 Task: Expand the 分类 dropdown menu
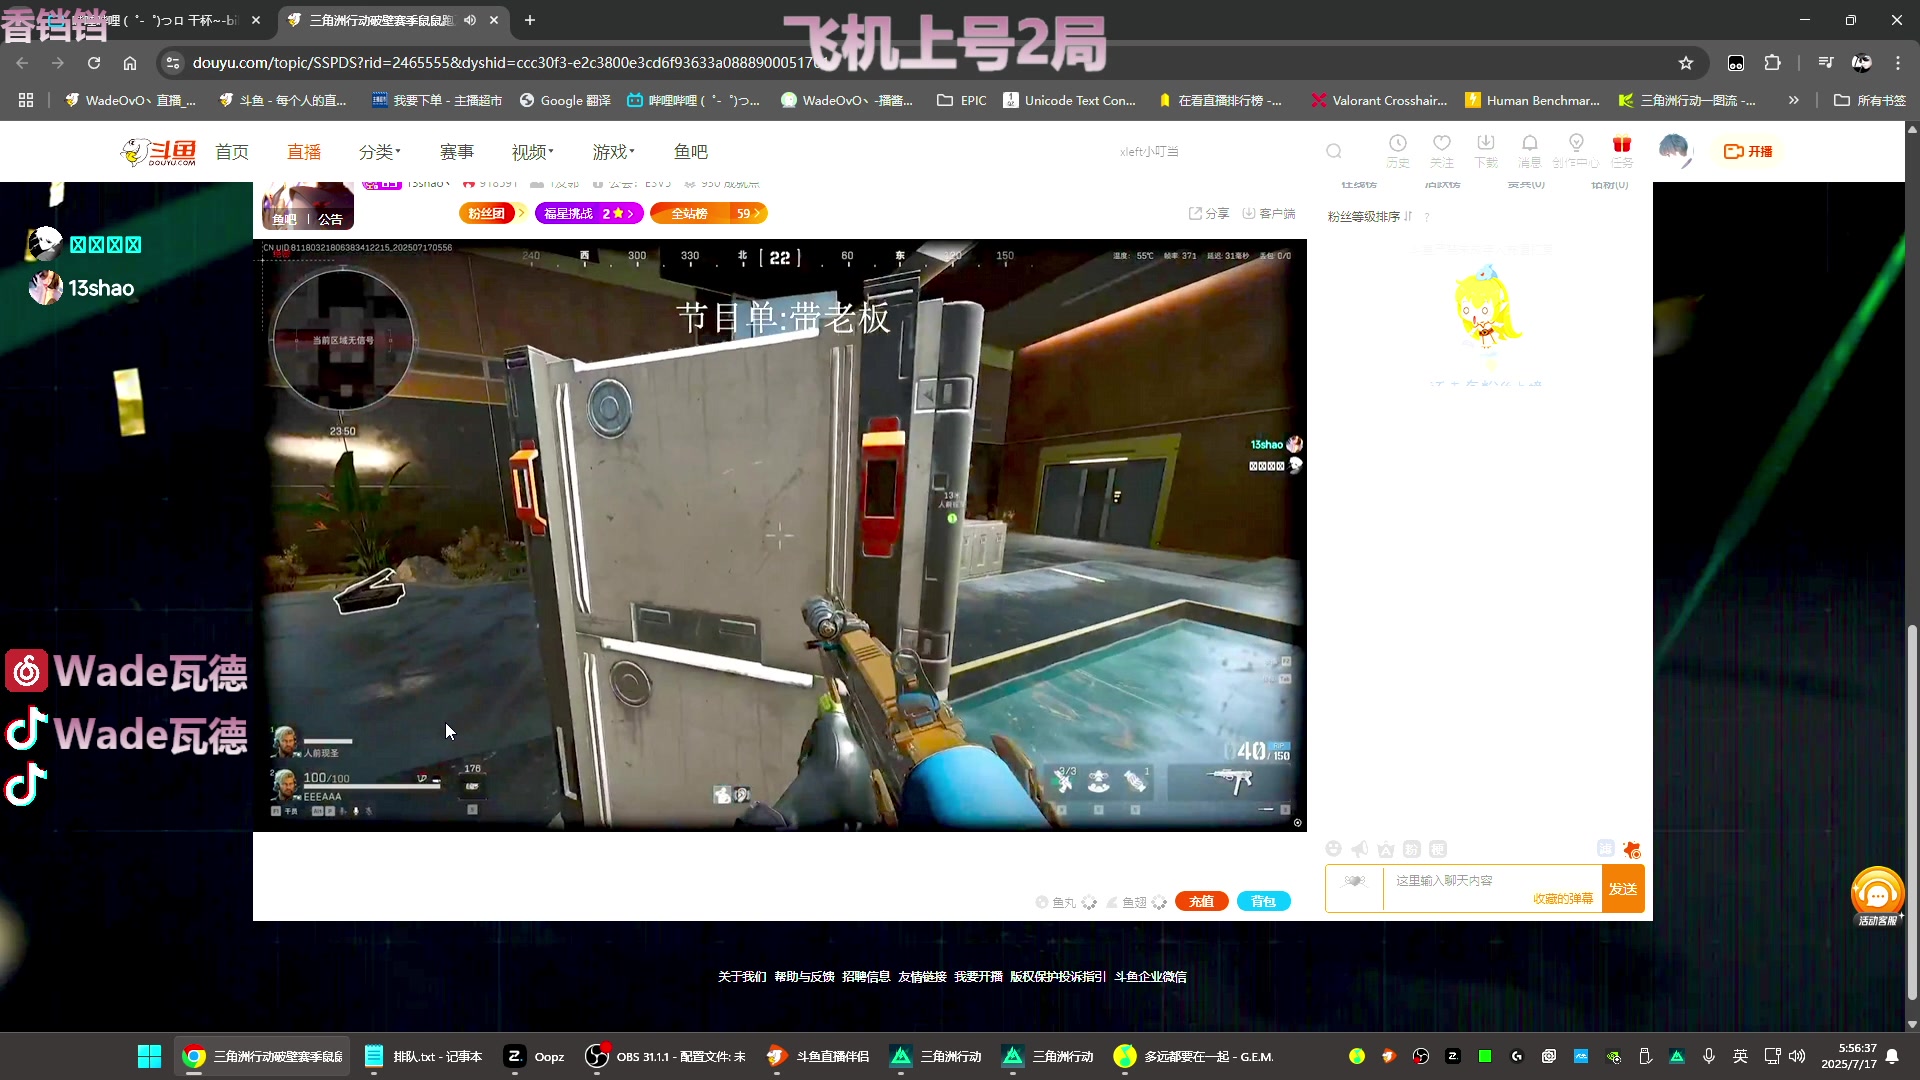click(x=379, y=152)
